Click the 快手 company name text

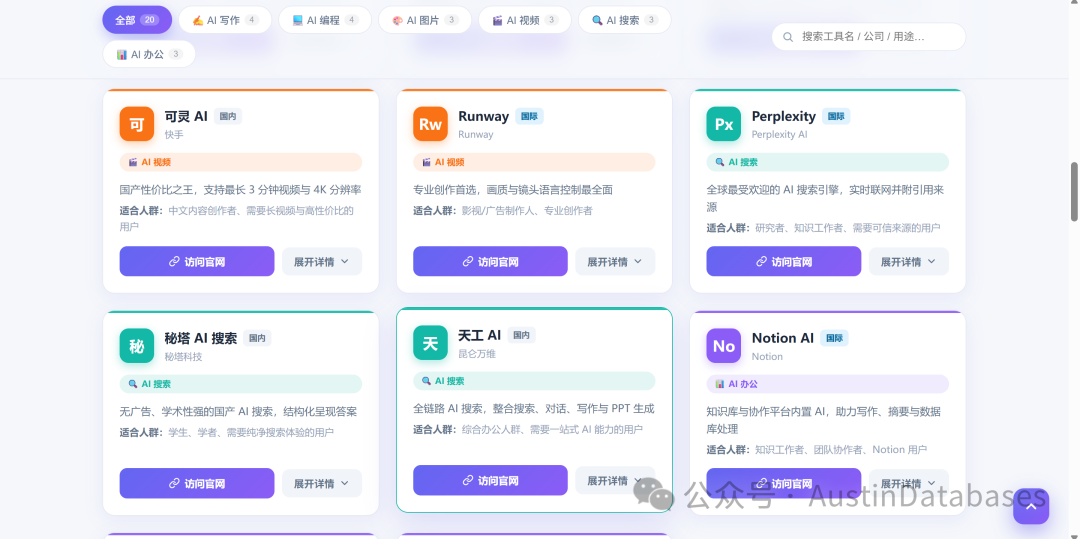pos(174,134)
